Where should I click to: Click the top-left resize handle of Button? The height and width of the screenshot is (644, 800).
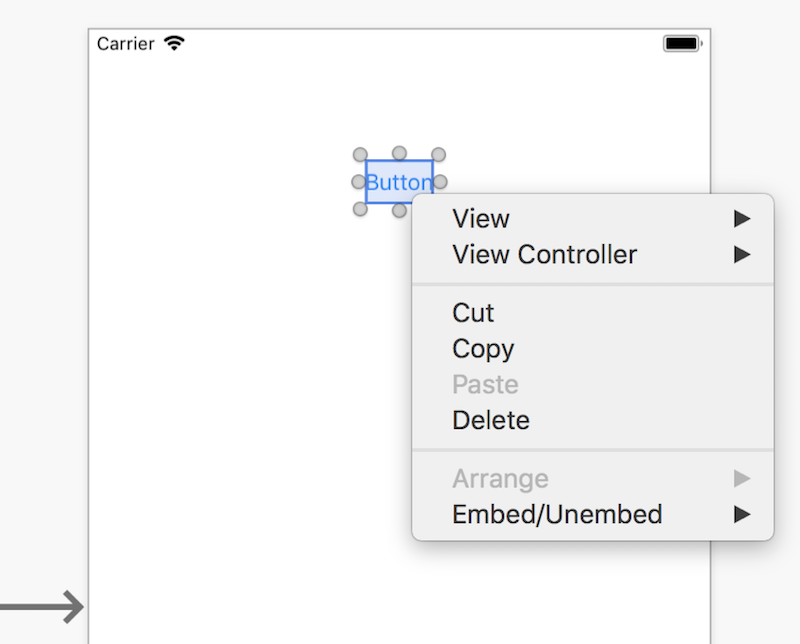[360, 154]
